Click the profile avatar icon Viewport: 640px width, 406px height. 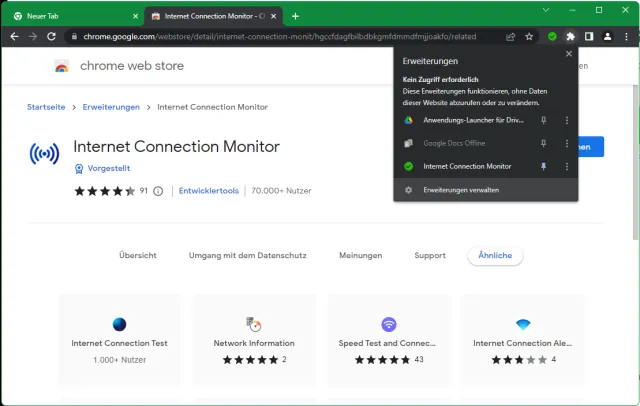click(608, 36)
